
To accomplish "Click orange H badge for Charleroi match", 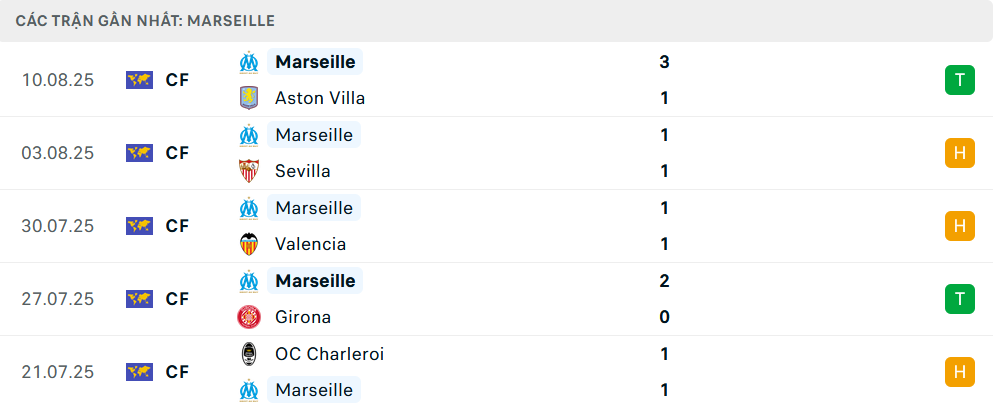I will [959, 372].
